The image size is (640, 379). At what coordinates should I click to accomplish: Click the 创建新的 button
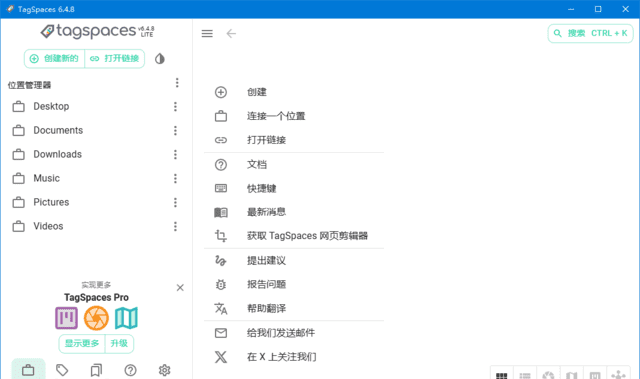pos(54,59)
